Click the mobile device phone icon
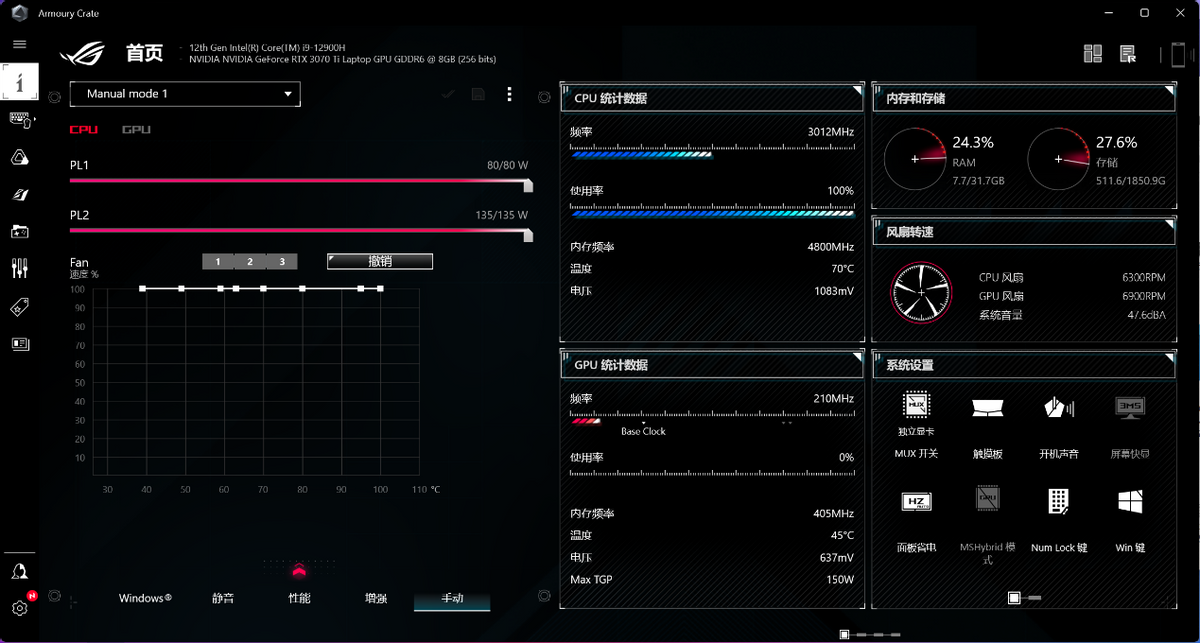This screenshot has width=1200, height=643. [1179, 54]
